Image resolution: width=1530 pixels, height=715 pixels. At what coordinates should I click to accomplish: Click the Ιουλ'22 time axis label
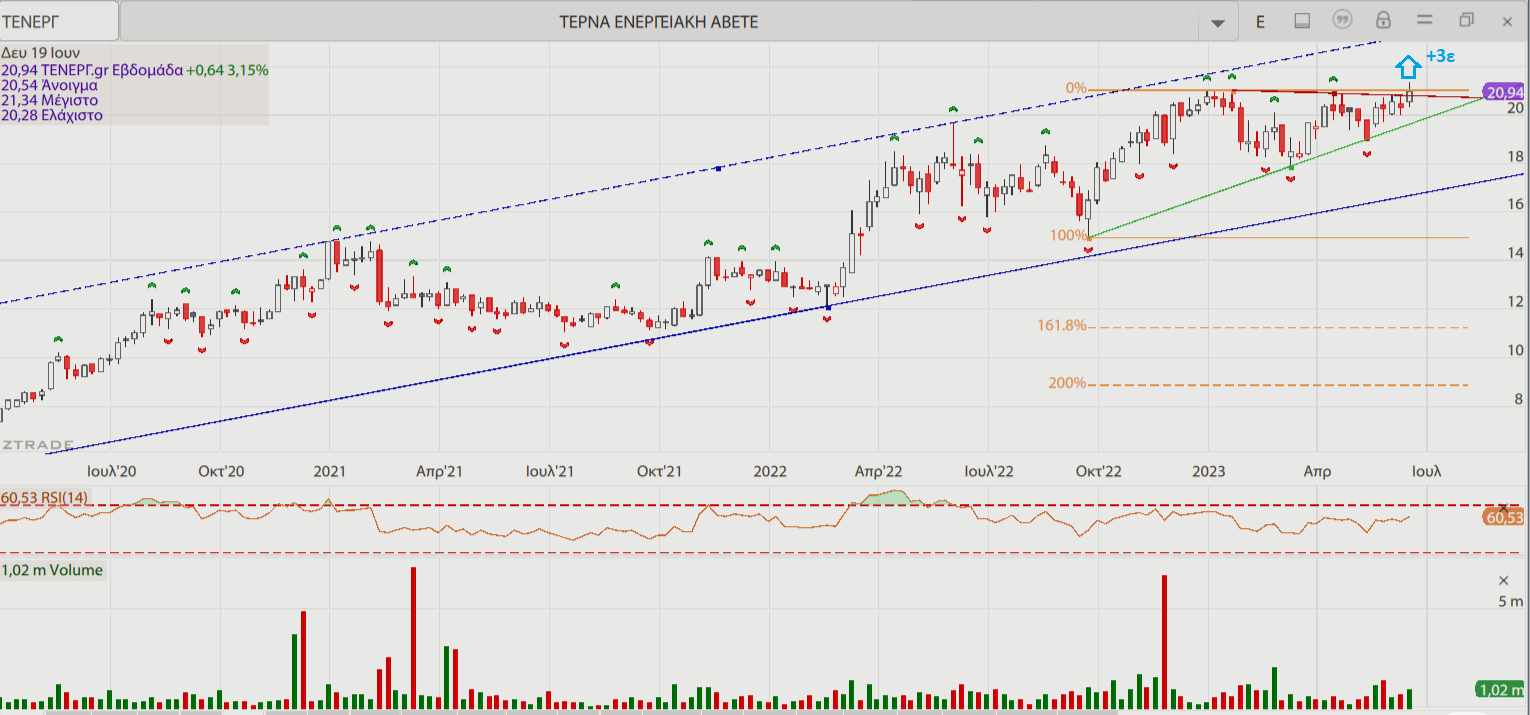point(988,472)
